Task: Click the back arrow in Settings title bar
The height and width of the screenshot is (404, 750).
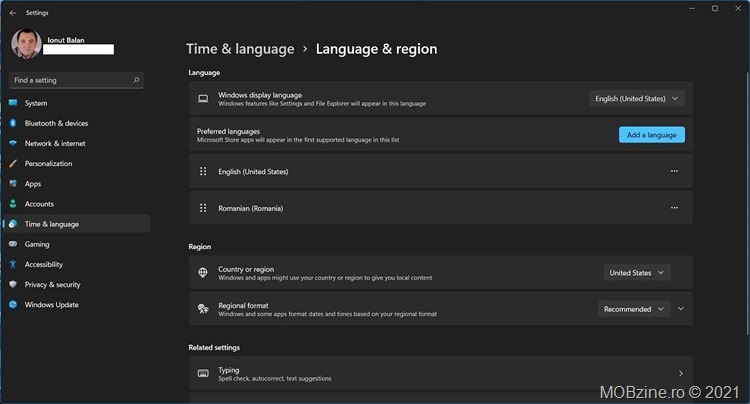Action: (x=13, y=13)
